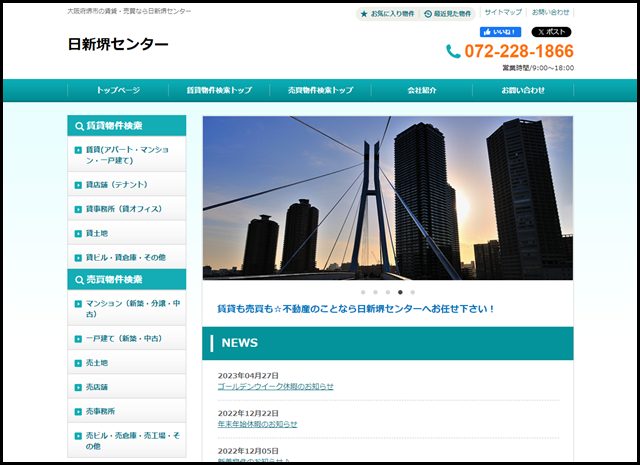This screenshot has width=640, height=465.
Task: Open 貸土地 sidebar link
Action: (x=127, y=234)
